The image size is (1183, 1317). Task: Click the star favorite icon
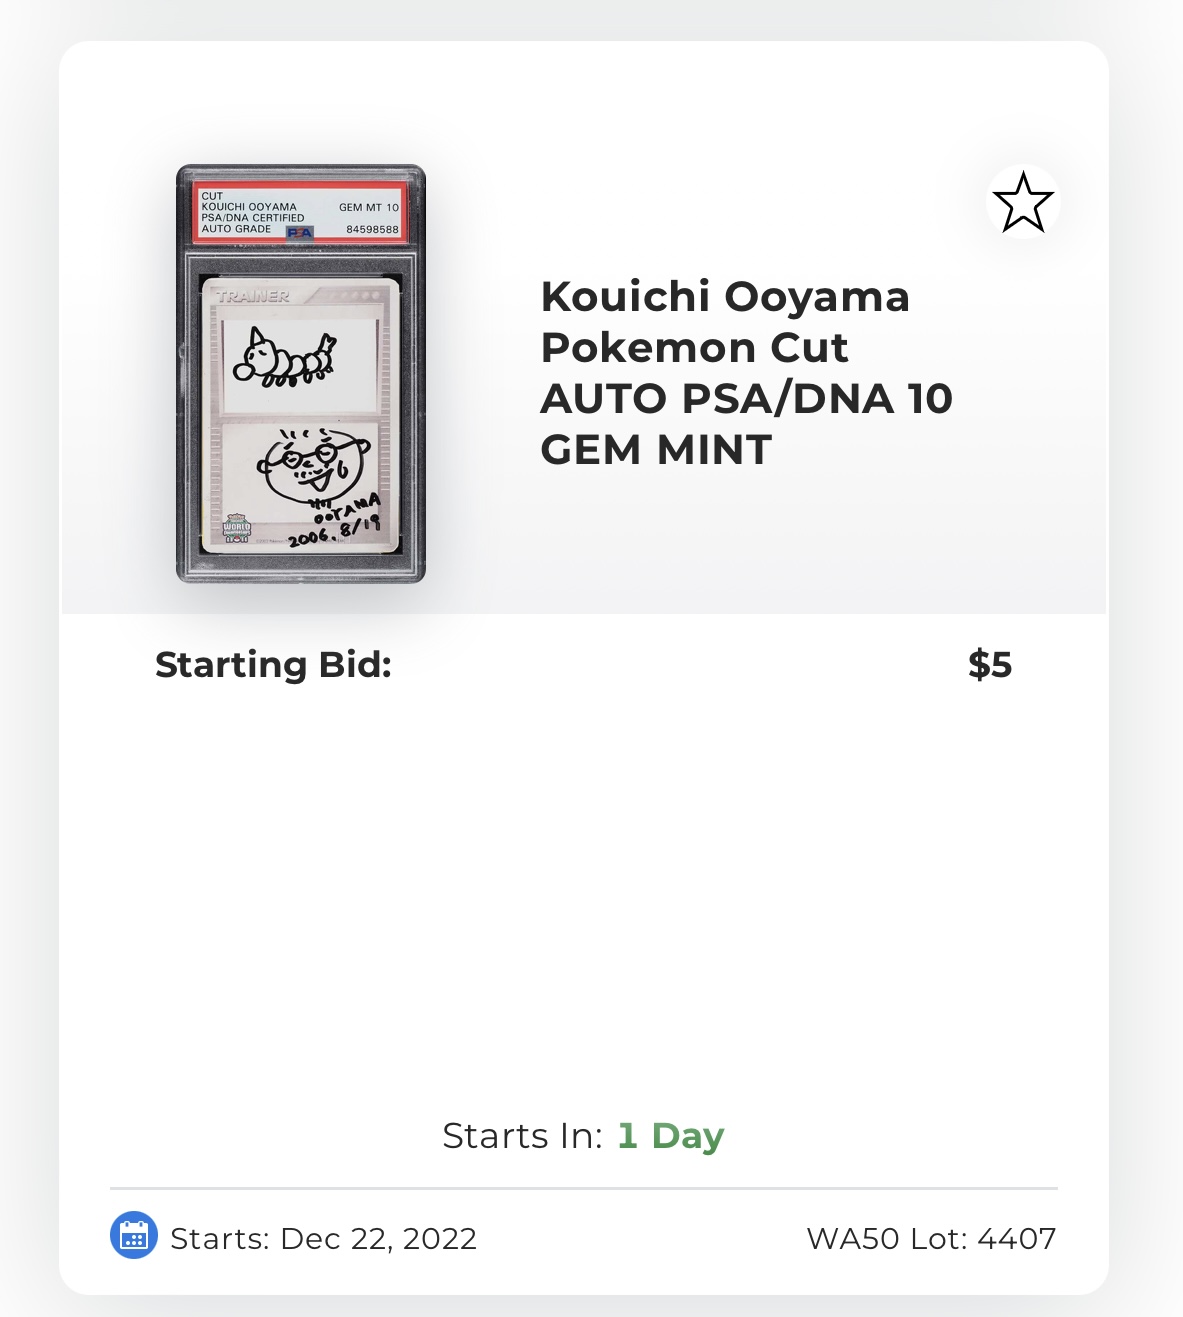point(1023,203)
